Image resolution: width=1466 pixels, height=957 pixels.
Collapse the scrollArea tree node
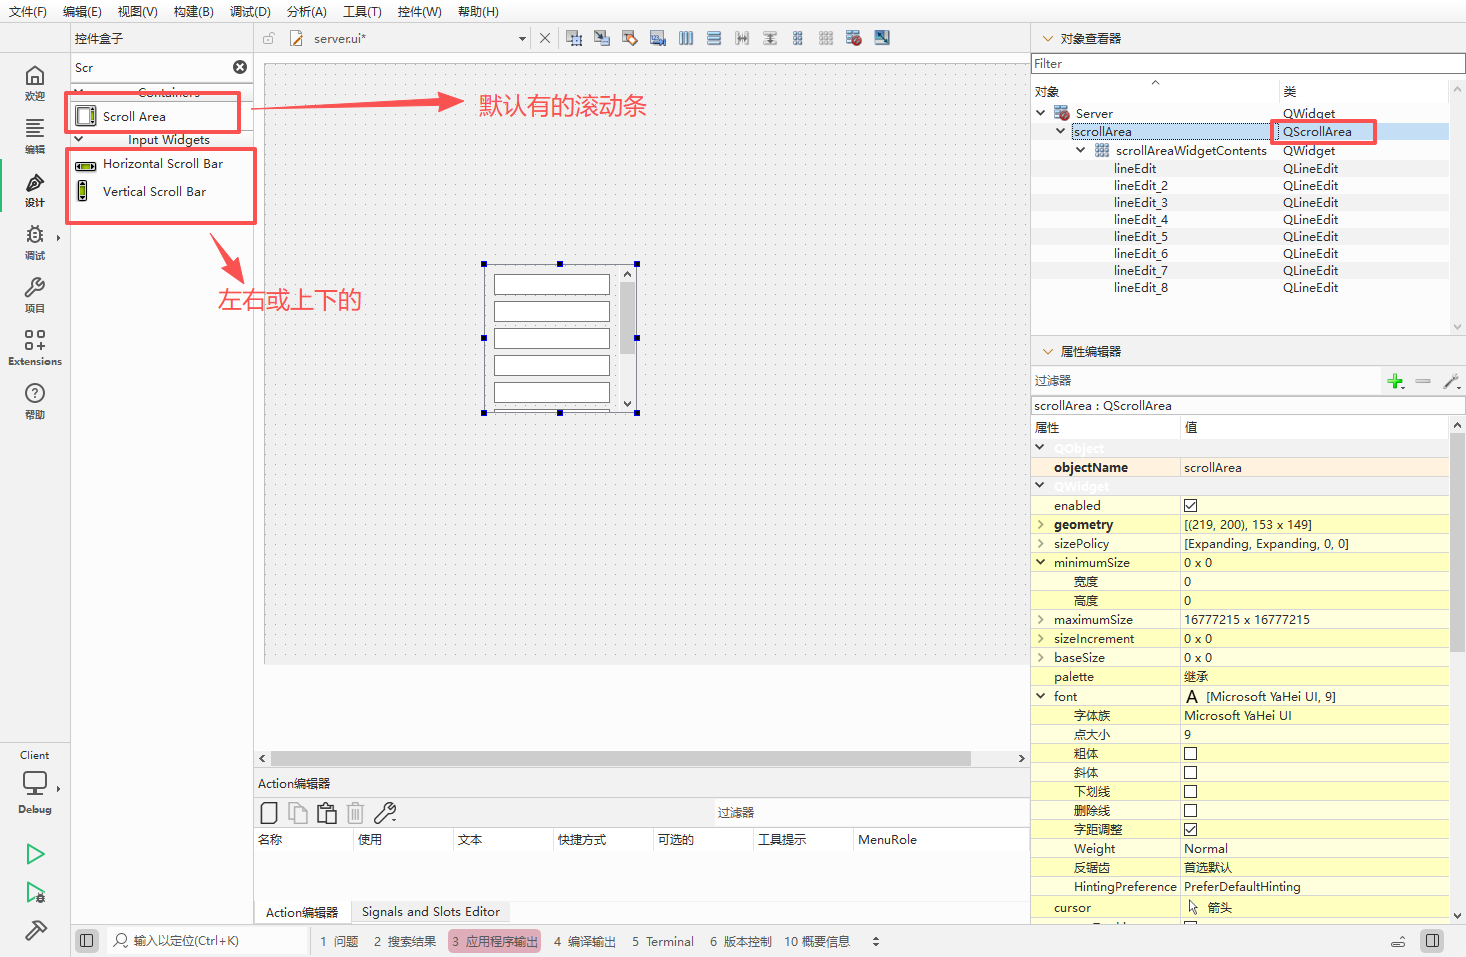coord(1061,131)
